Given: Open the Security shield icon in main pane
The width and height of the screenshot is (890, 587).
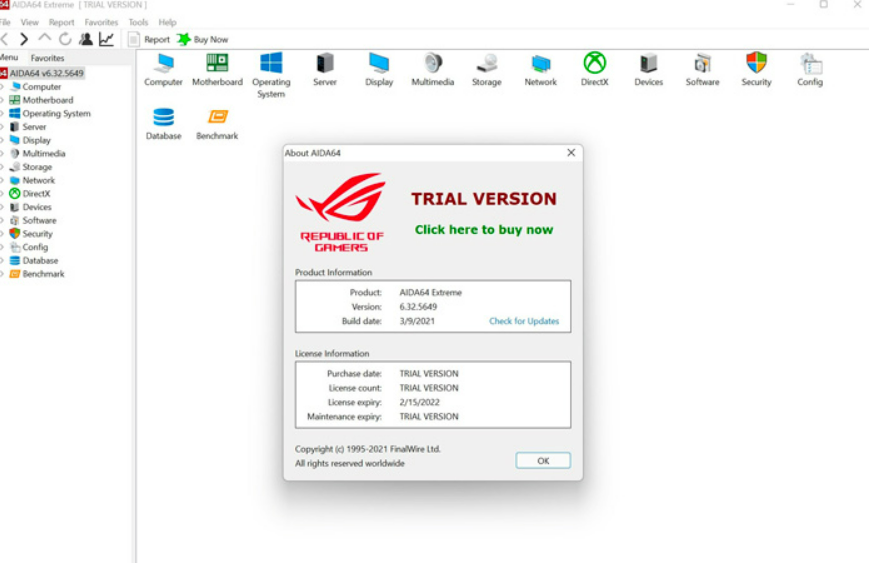Looking at the screenshot, I should [756, 69].
